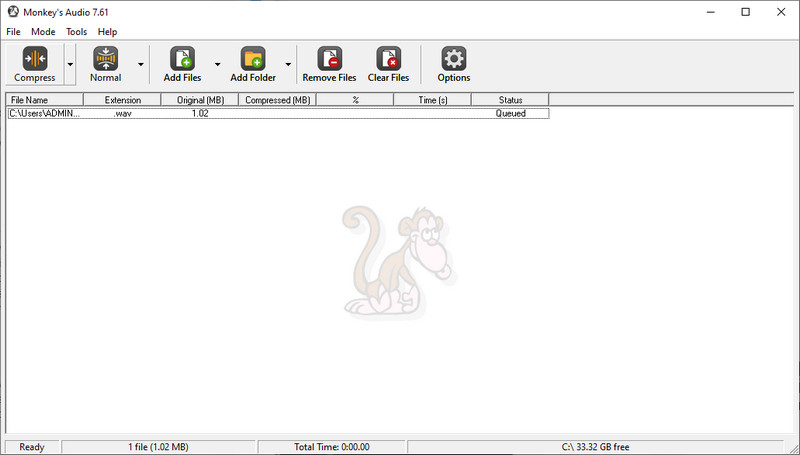Click the Remove Files icon
This screenshot has width=800, height=455.
click(x=329, y=58)
